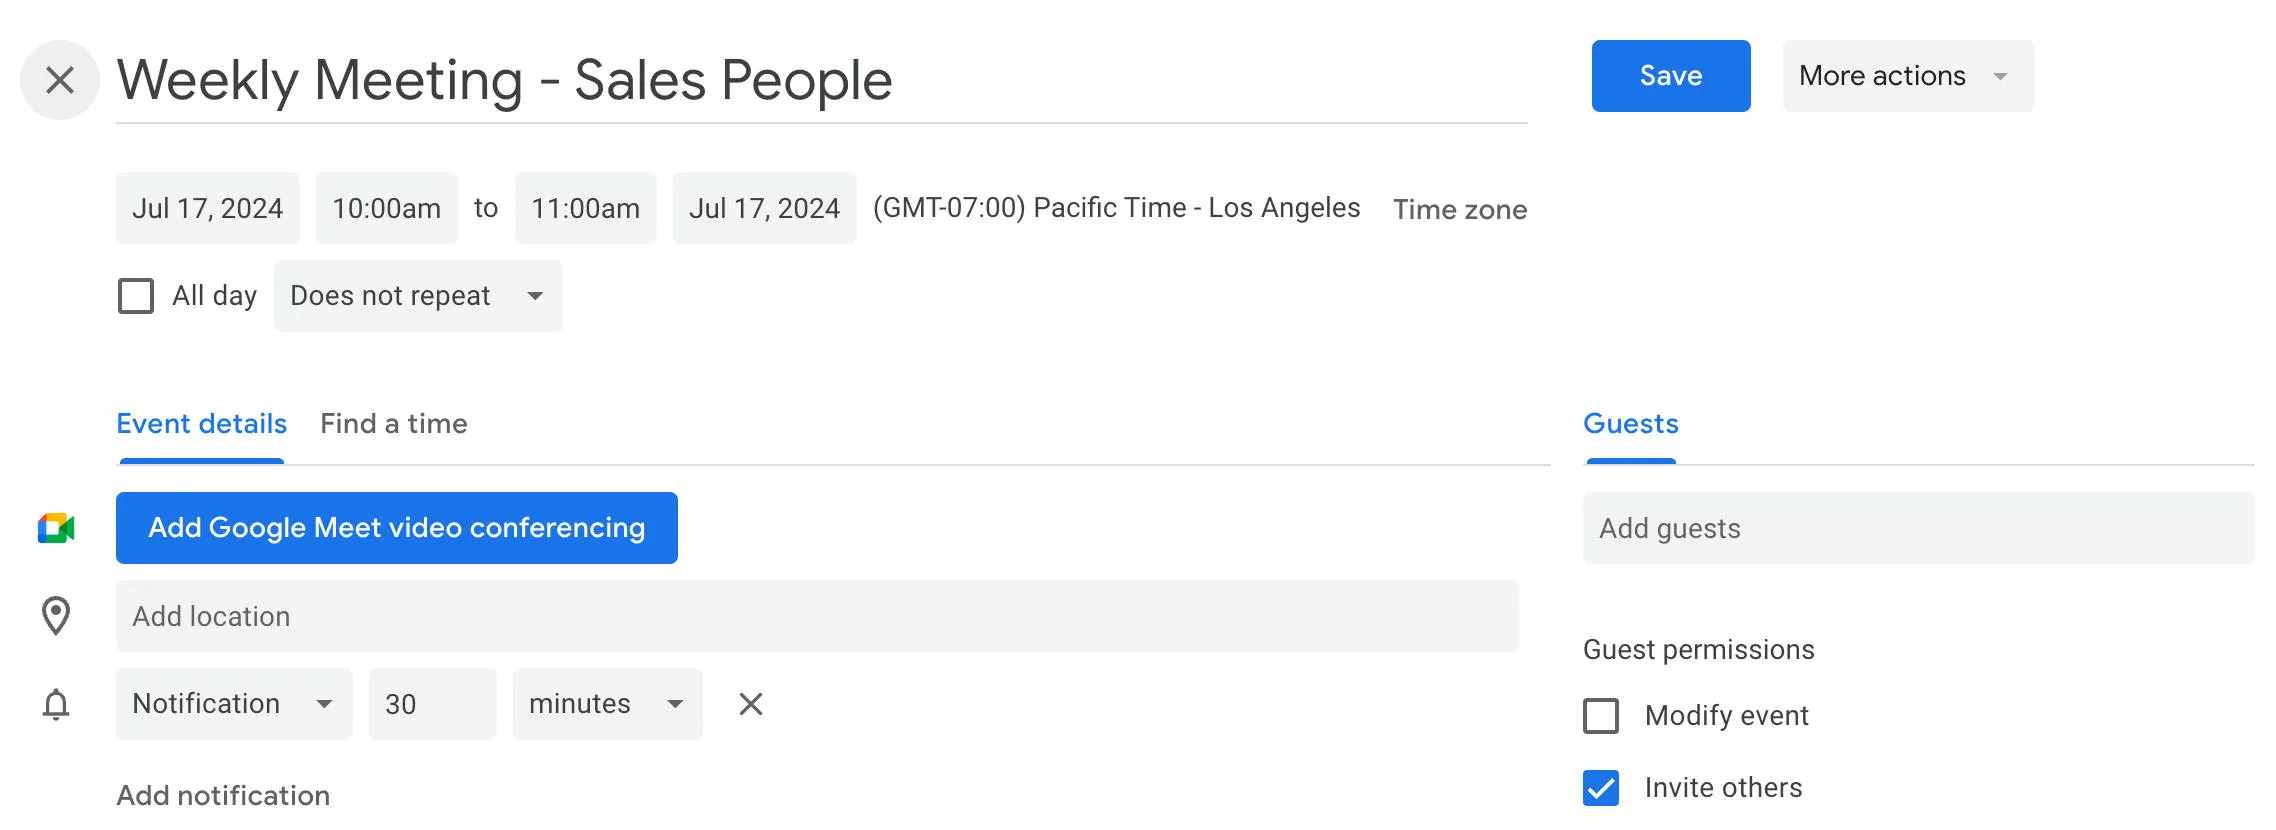The height and width of the screenshot is (830, 2276).
Task: Click the notification bell icon
Action: (x=55, y=703)
